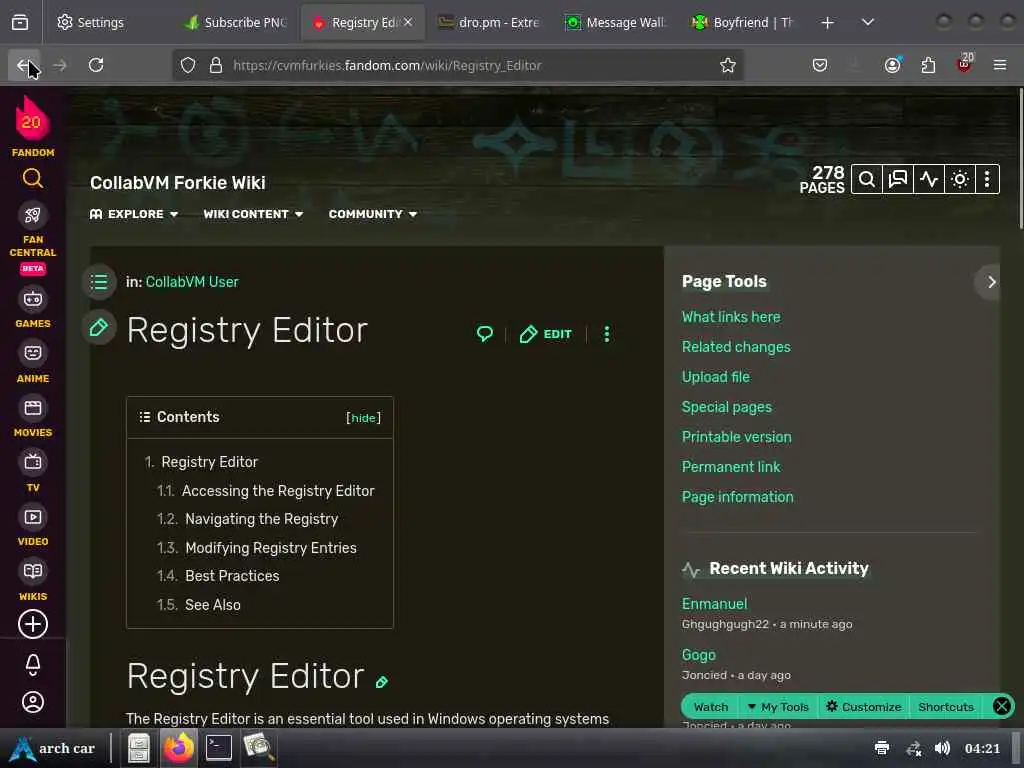Collapse the Page Tools right rail

[991, 282]
